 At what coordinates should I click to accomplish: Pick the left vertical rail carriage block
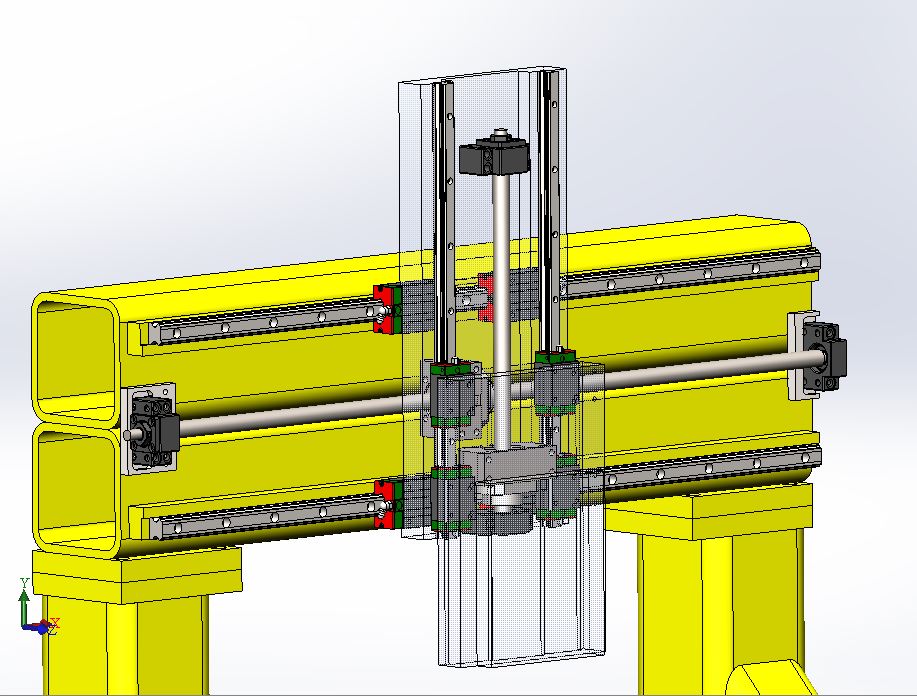(x=451, y=393)
